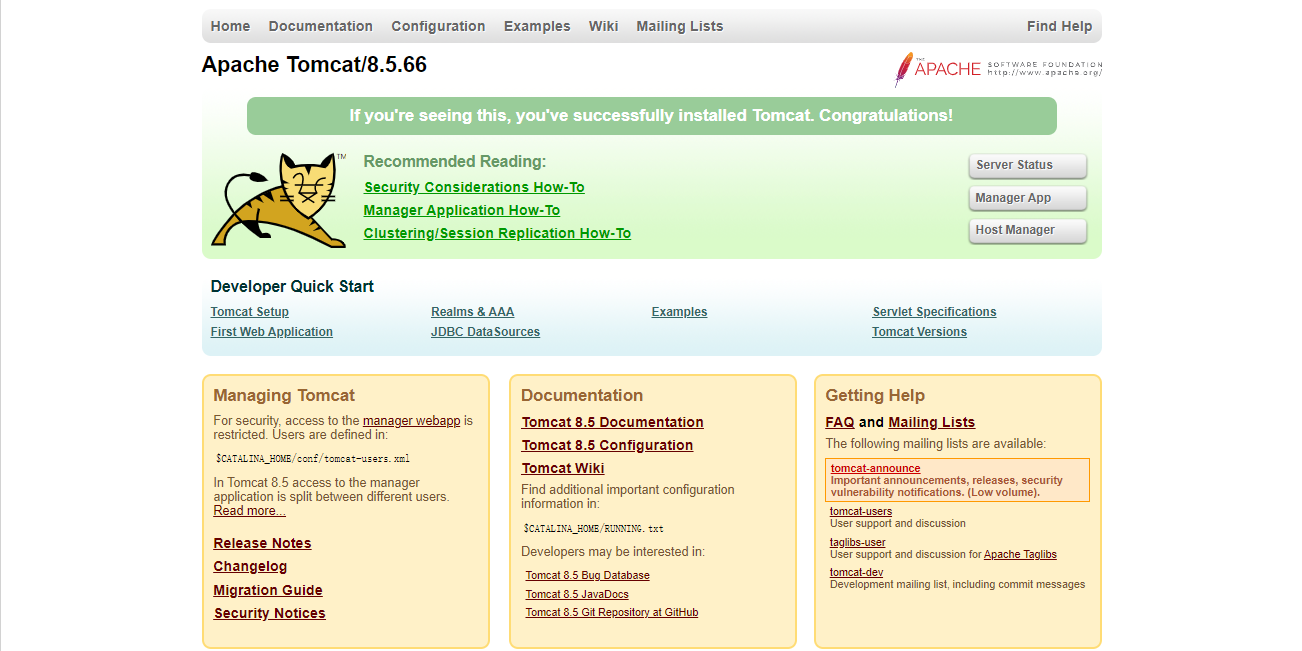1302x651 pixels.
Task: Open Clustering/Session Replication How-To
Action: 497,233
